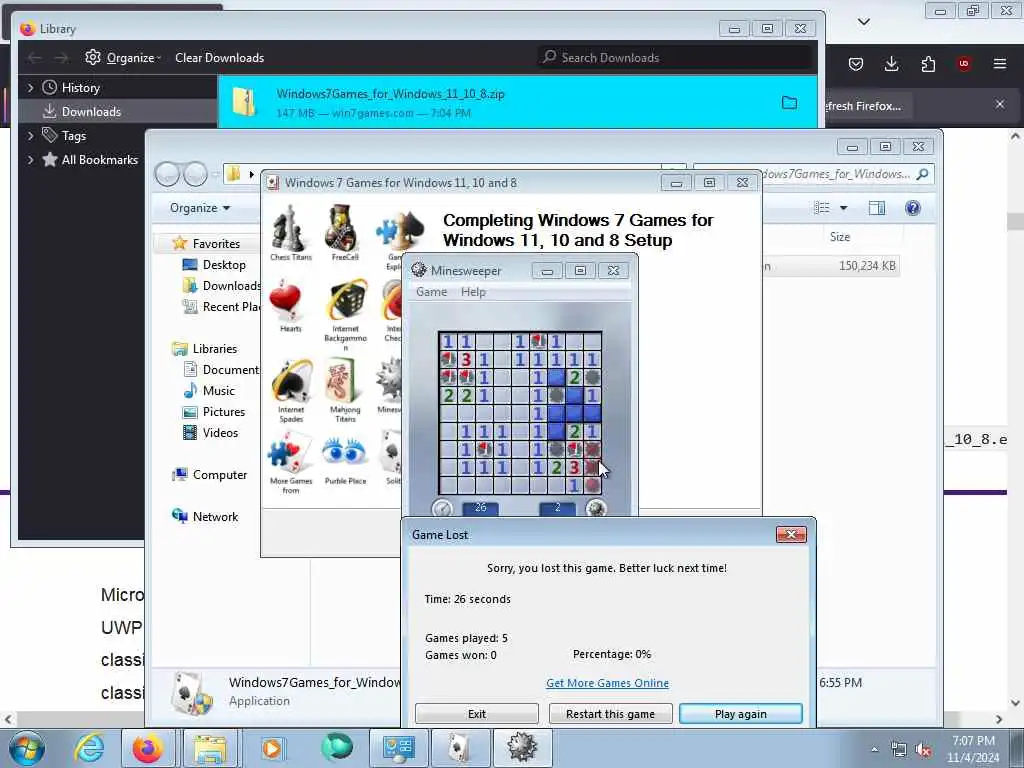Image resolution: width=1024 pixels, height=768 pixels.
Task: Expand the Tags tree node
Action: pyautogui.click(x=30, y=136)
